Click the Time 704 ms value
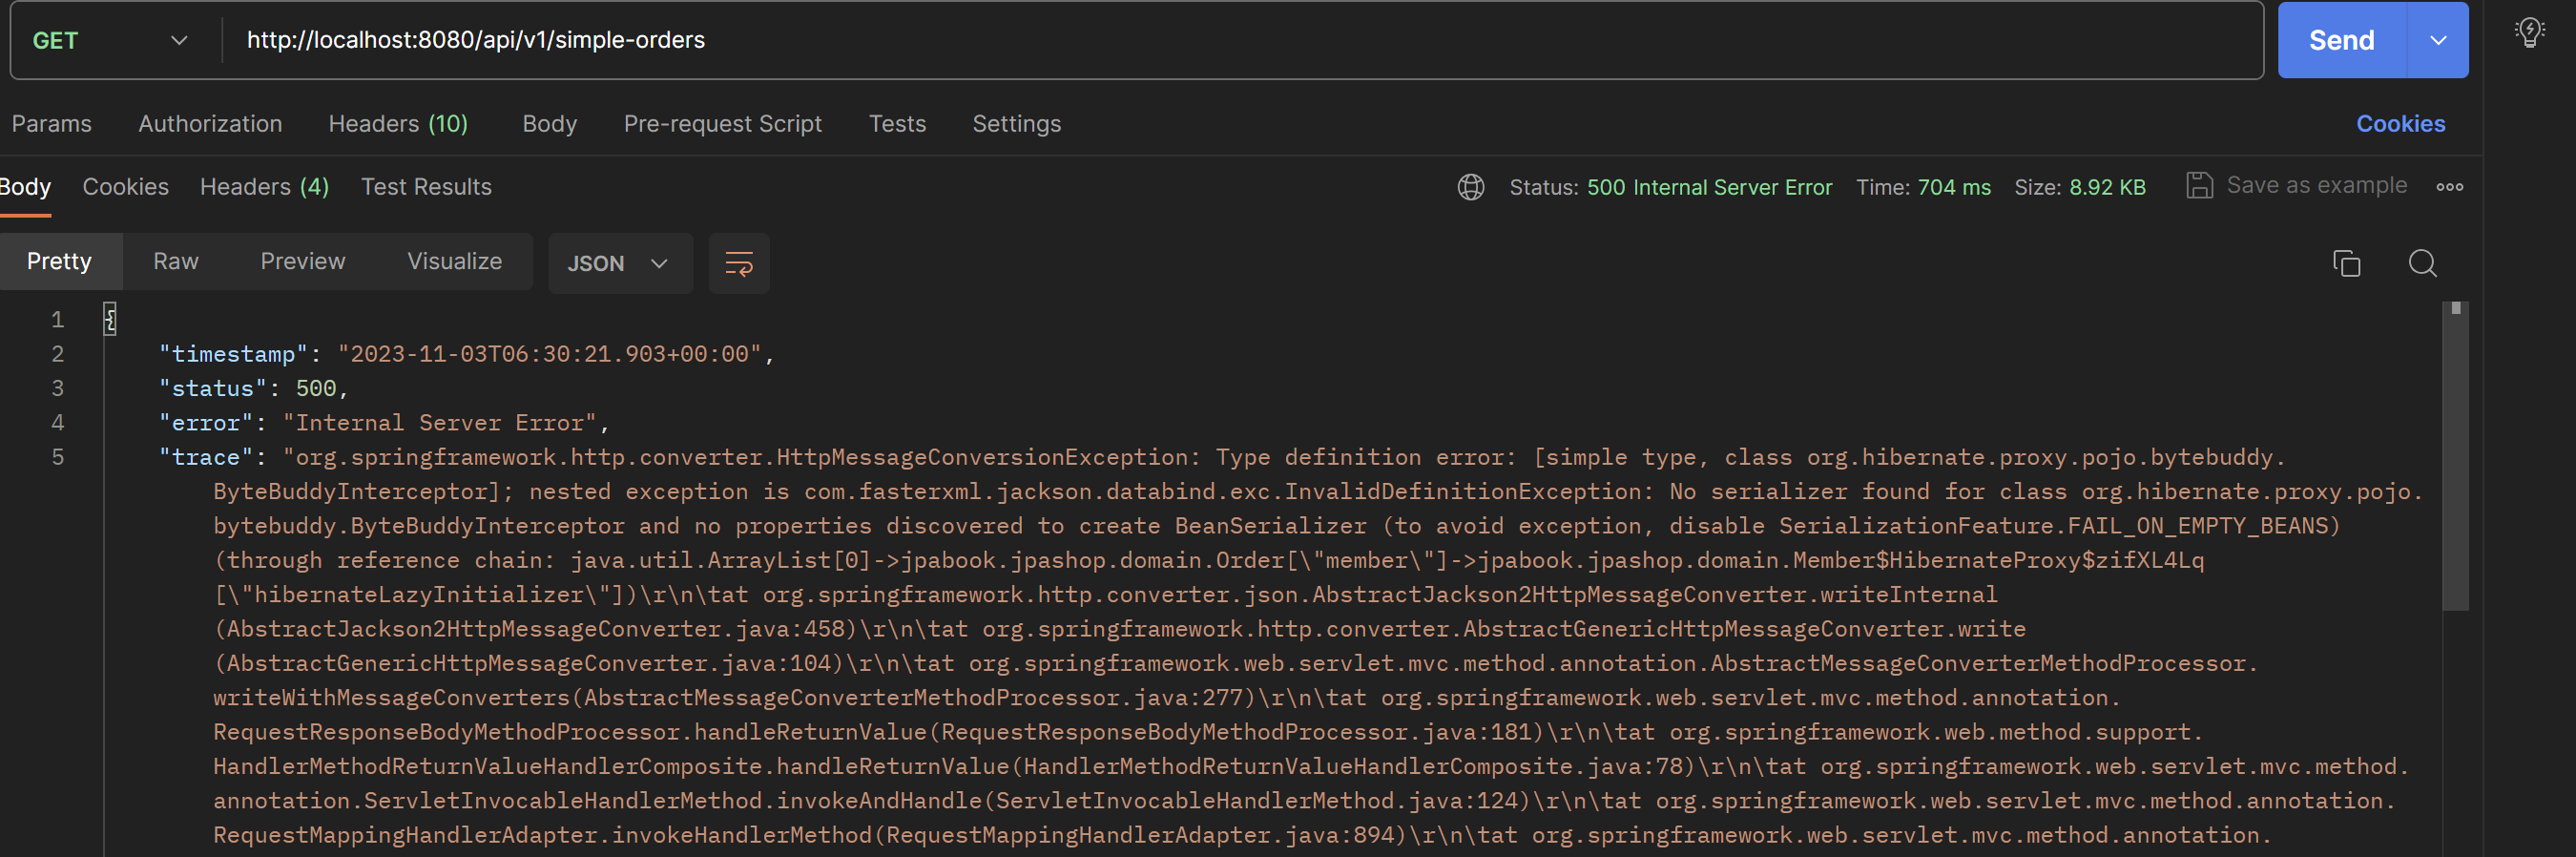Screen dimensions: 2576x857 1953,188
